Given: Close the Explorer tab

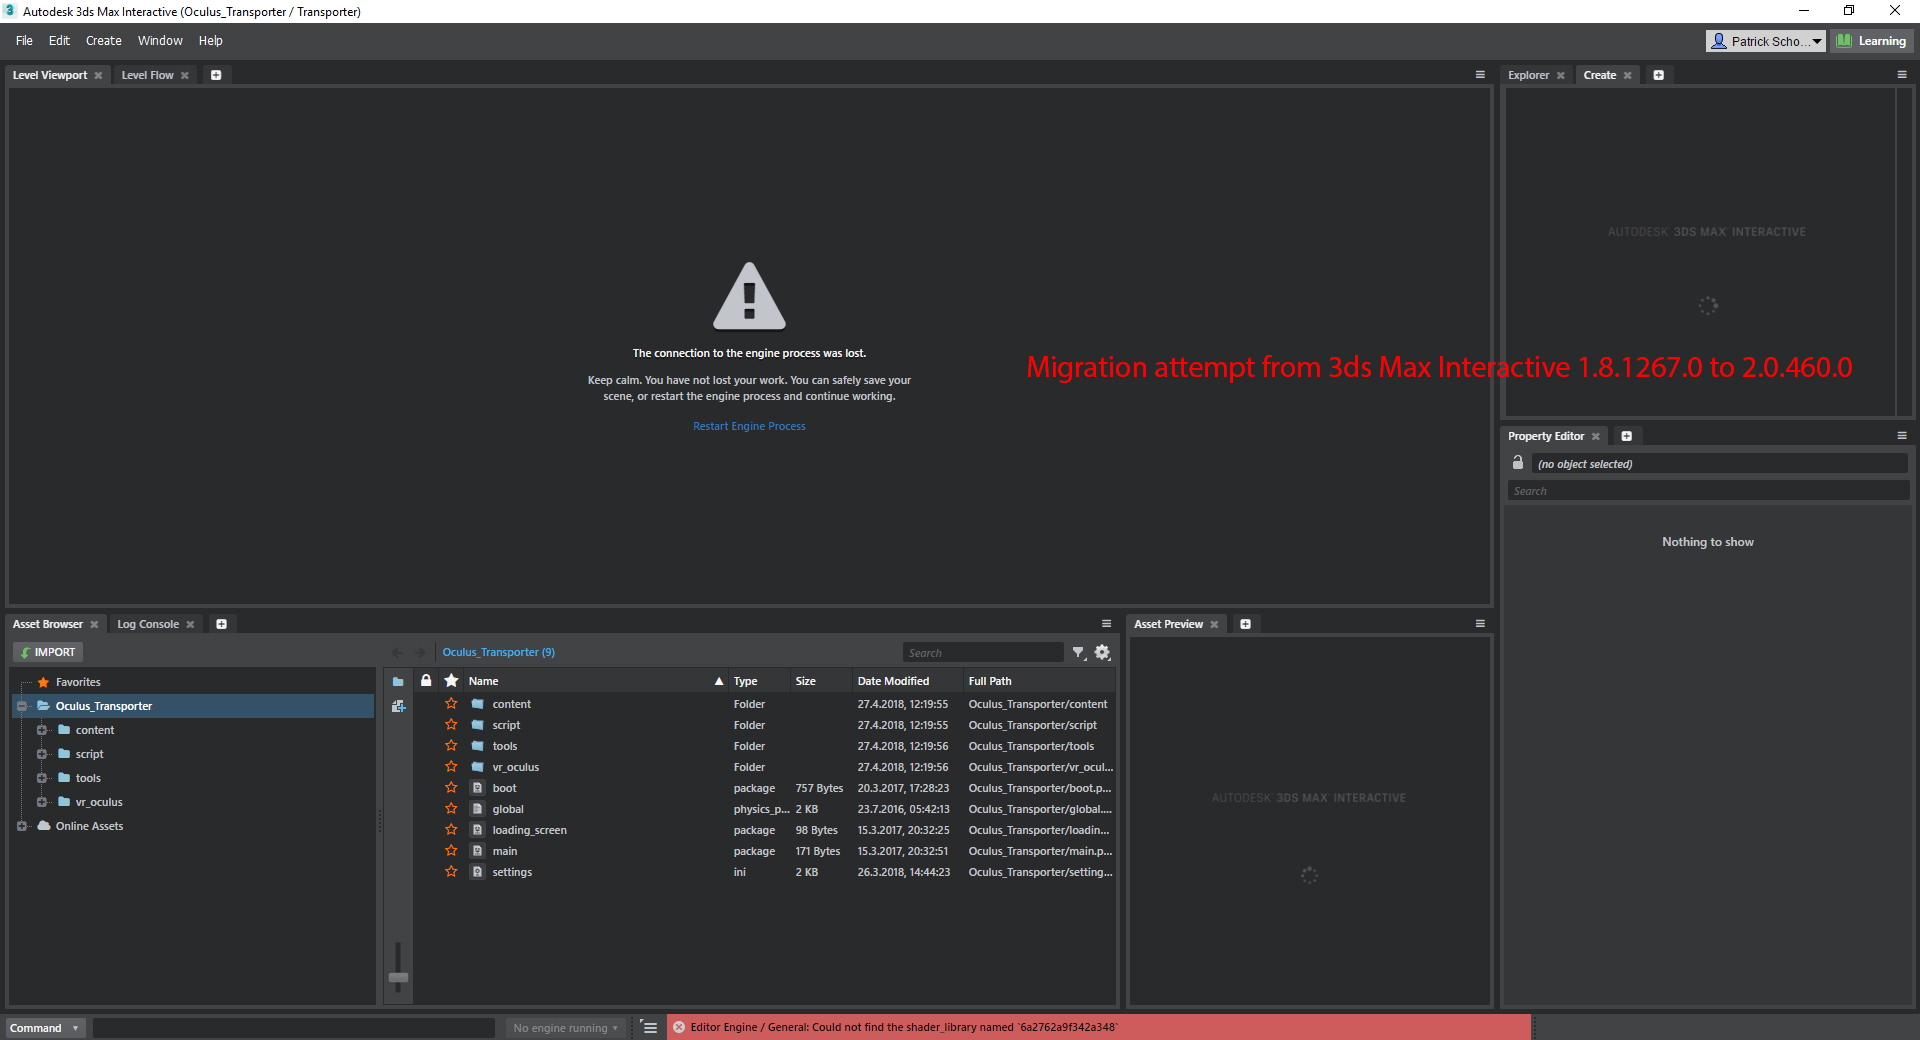Looking at the screenshot, I should tap(1561, 76).
